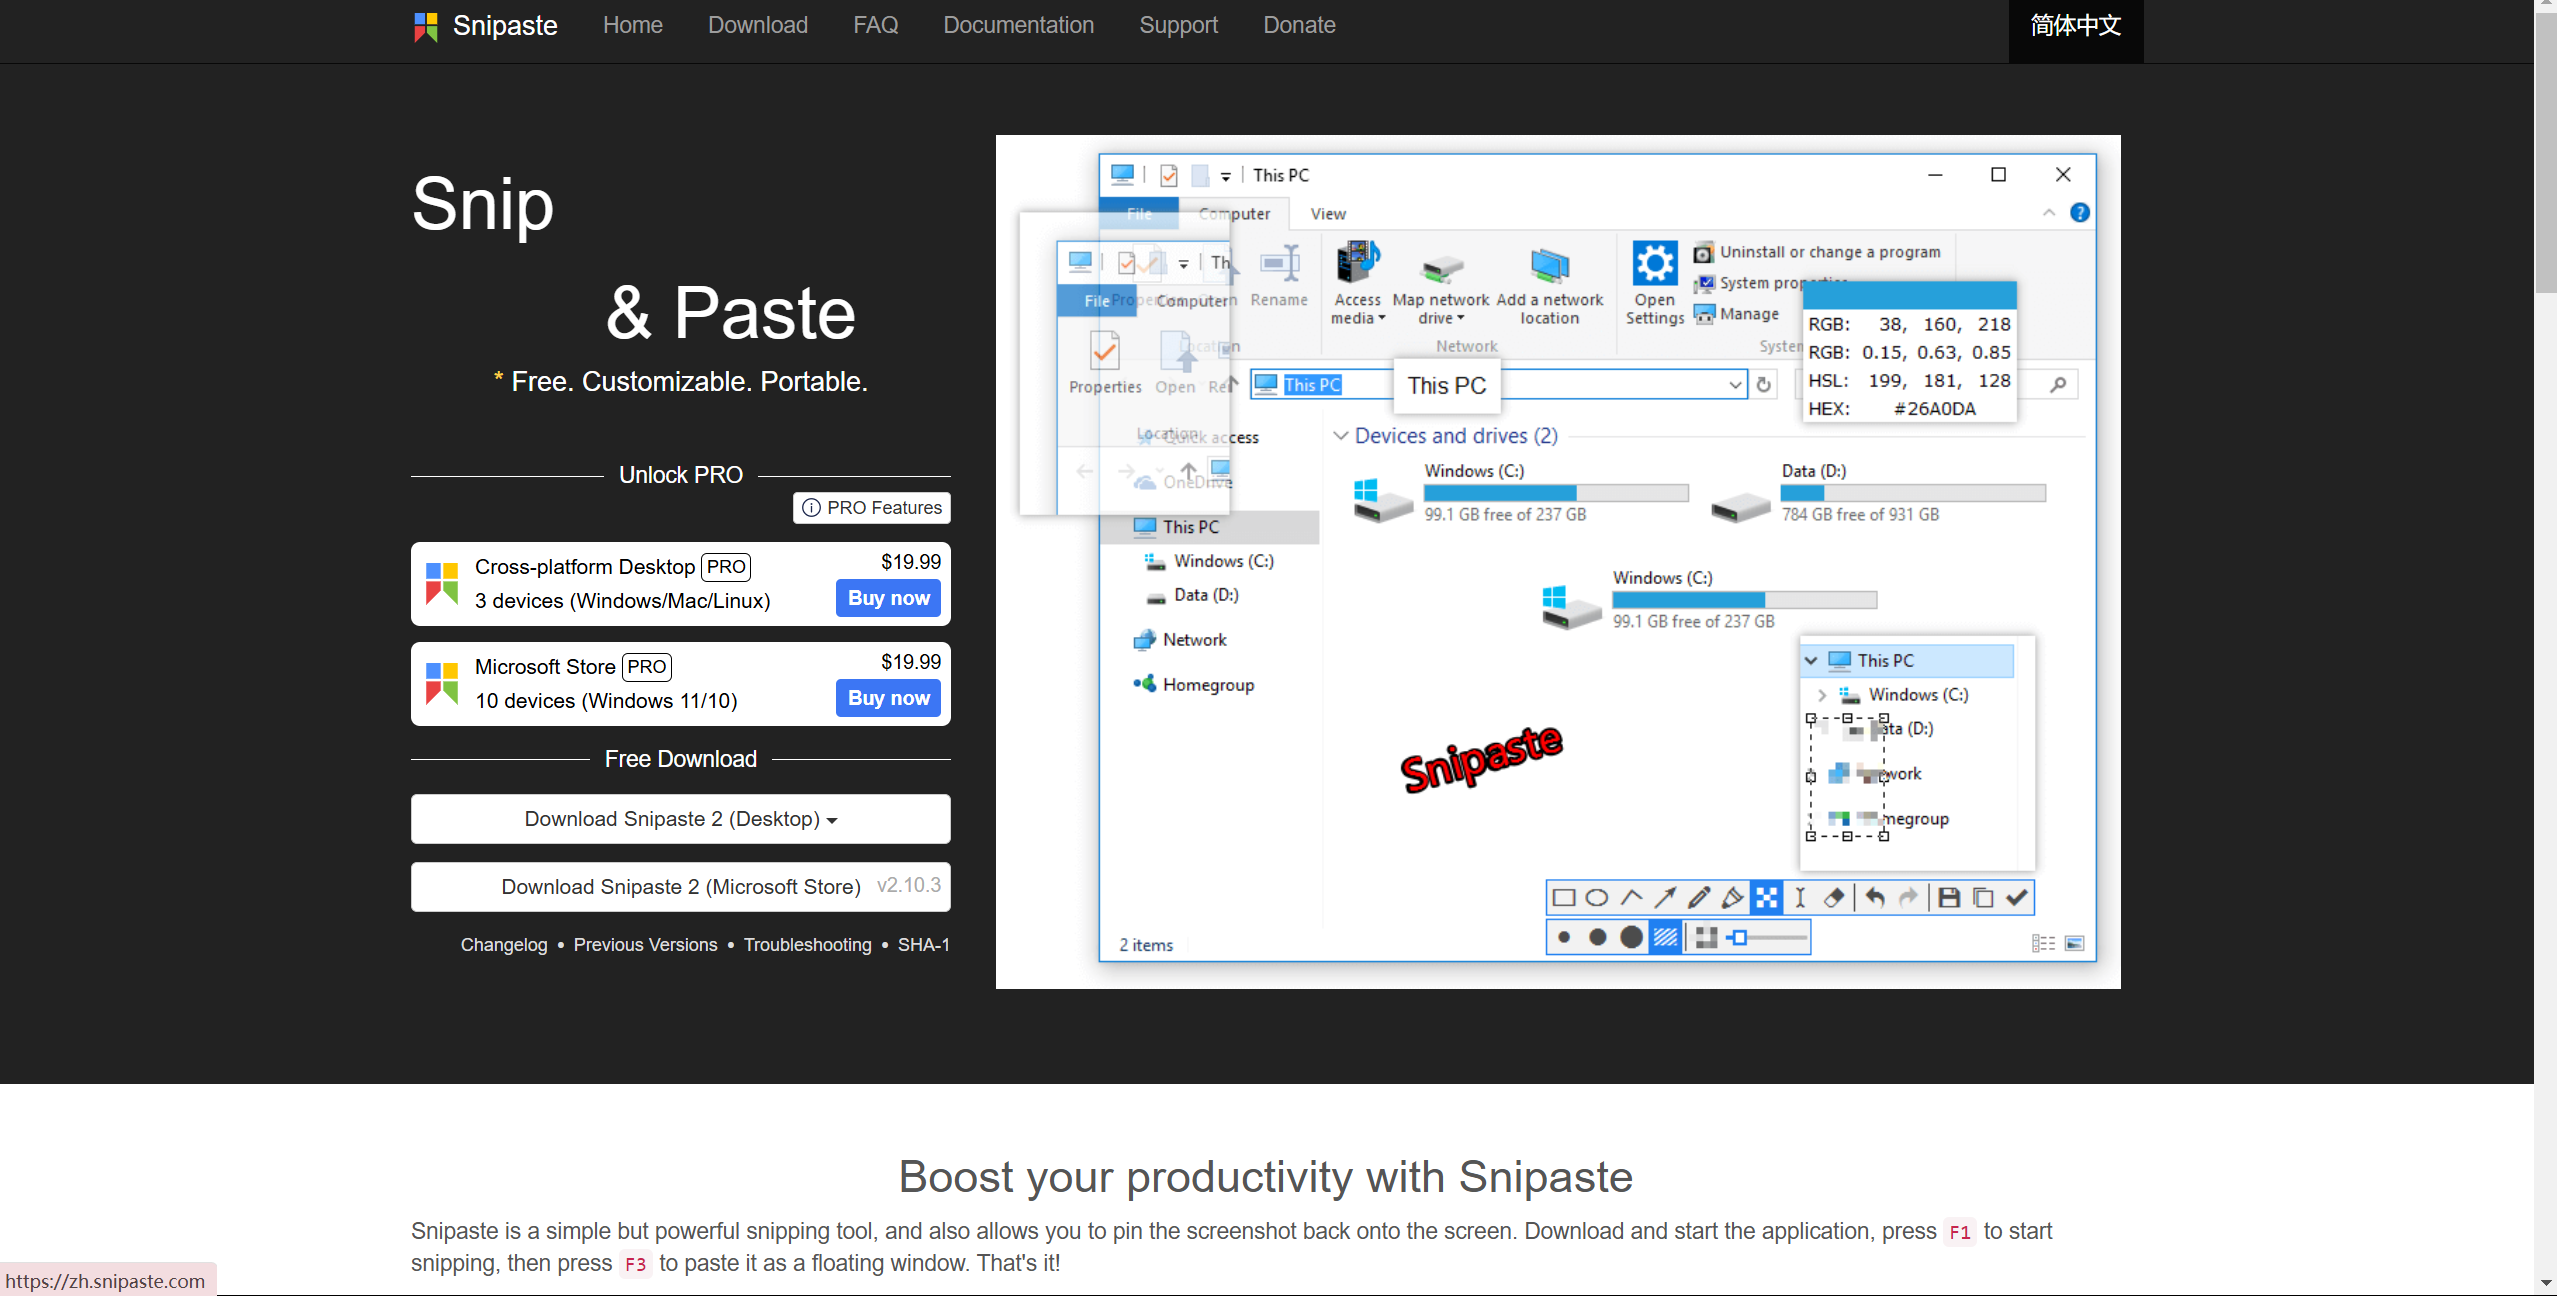Image resolution: width=2557 pixels, height=1296 pixels.
Task: Open the Support nav item
Action: pos(1178,25)
